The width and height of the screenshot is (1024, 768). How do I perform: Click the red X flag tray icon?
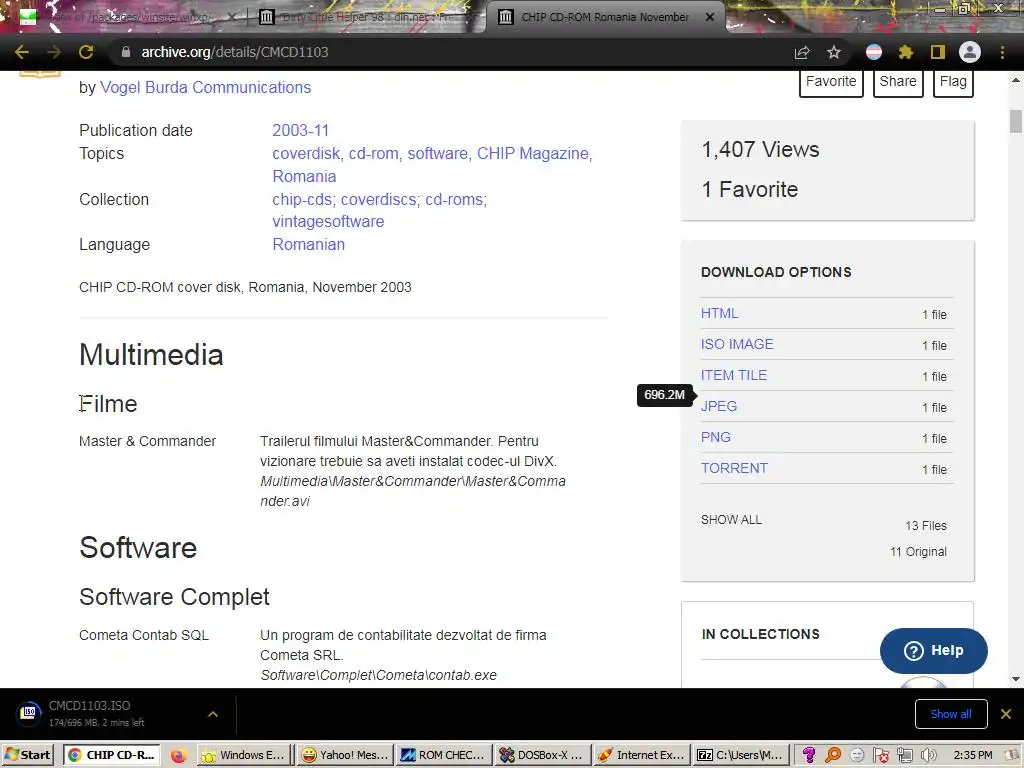click(881, 756)
